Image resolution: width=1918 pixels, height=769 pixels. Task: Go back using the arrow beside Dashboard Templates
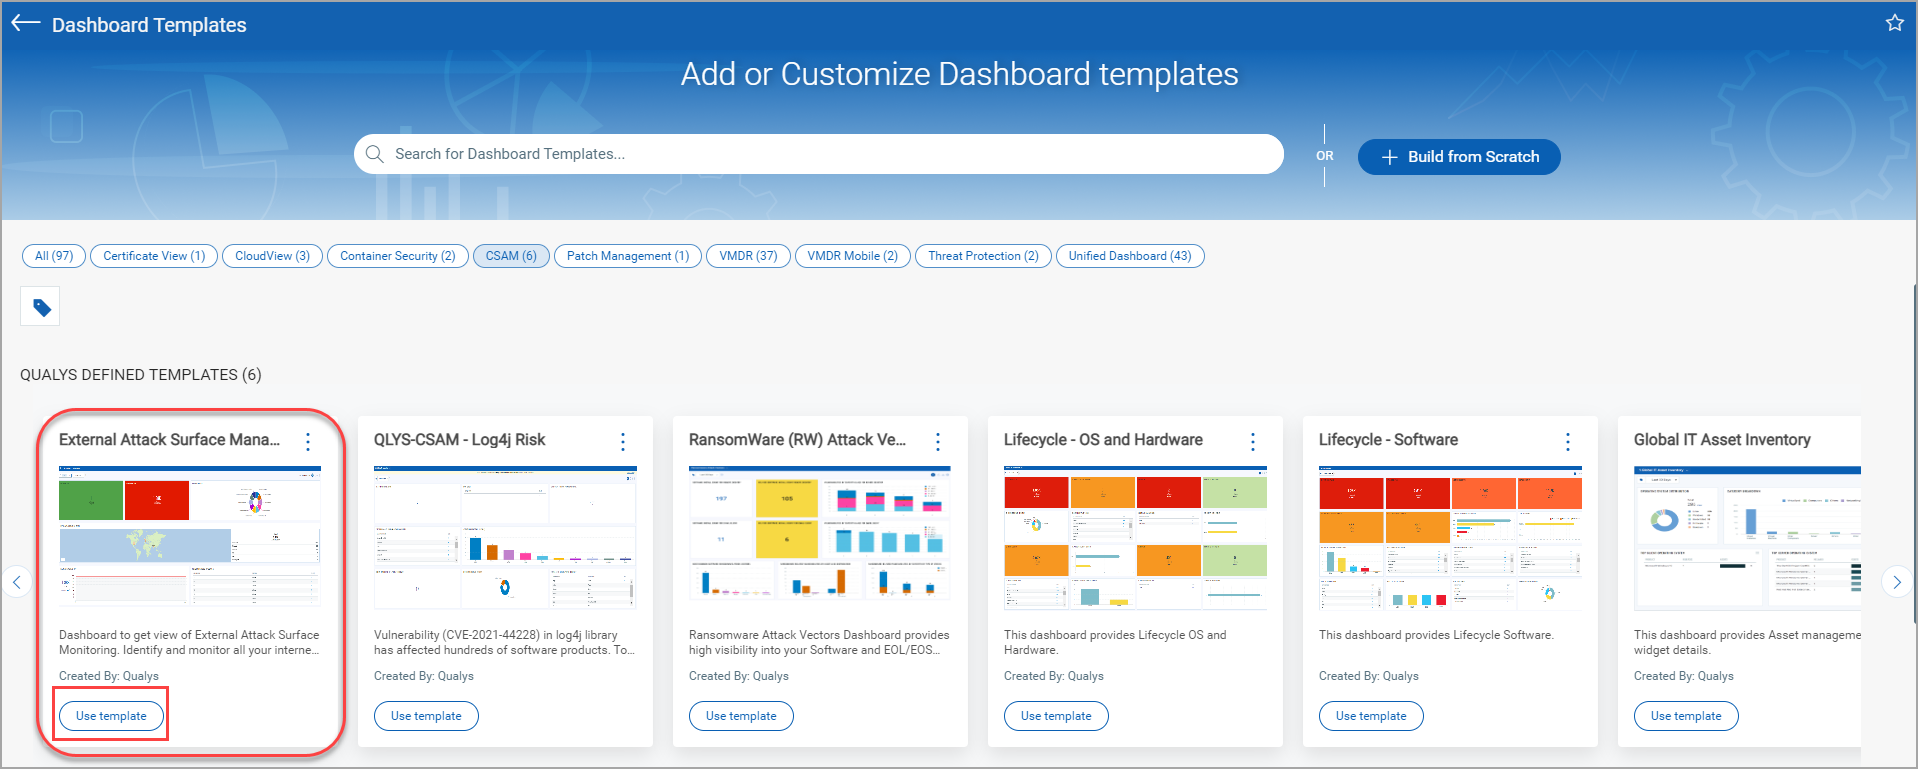pos(25,23)
